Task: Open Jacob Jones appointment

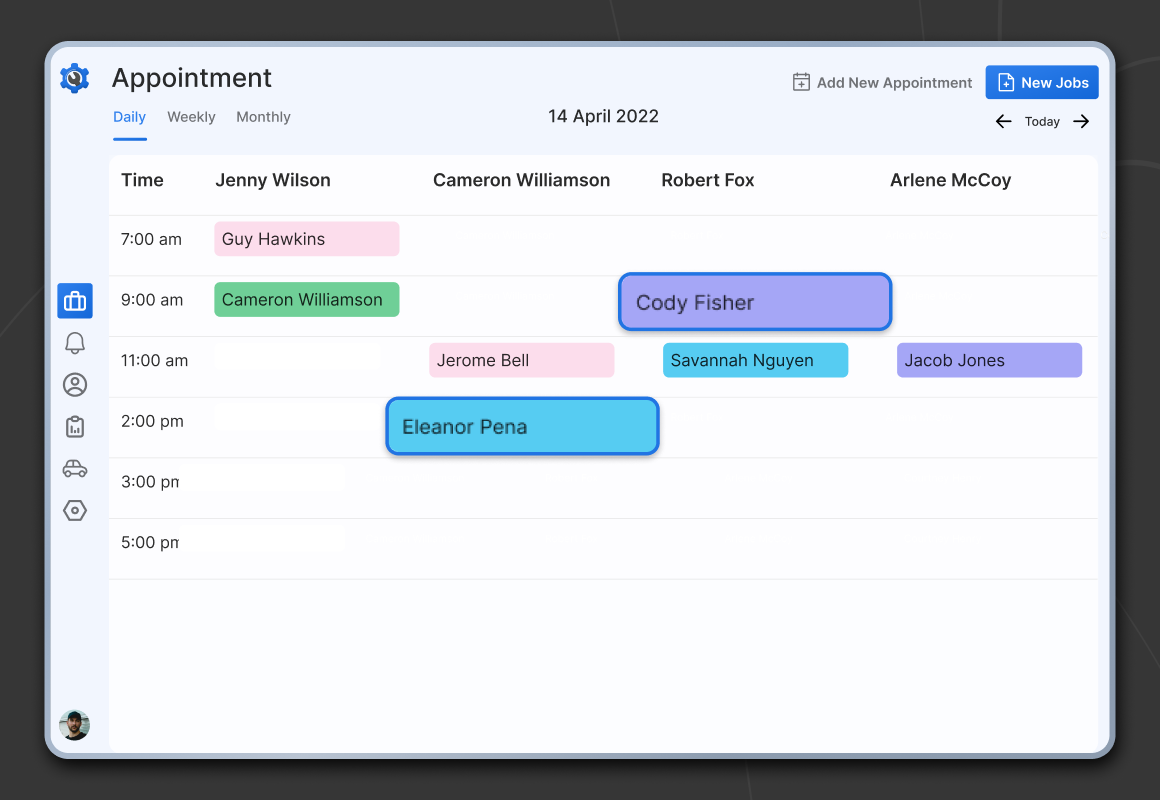Action: coord(989,360)
